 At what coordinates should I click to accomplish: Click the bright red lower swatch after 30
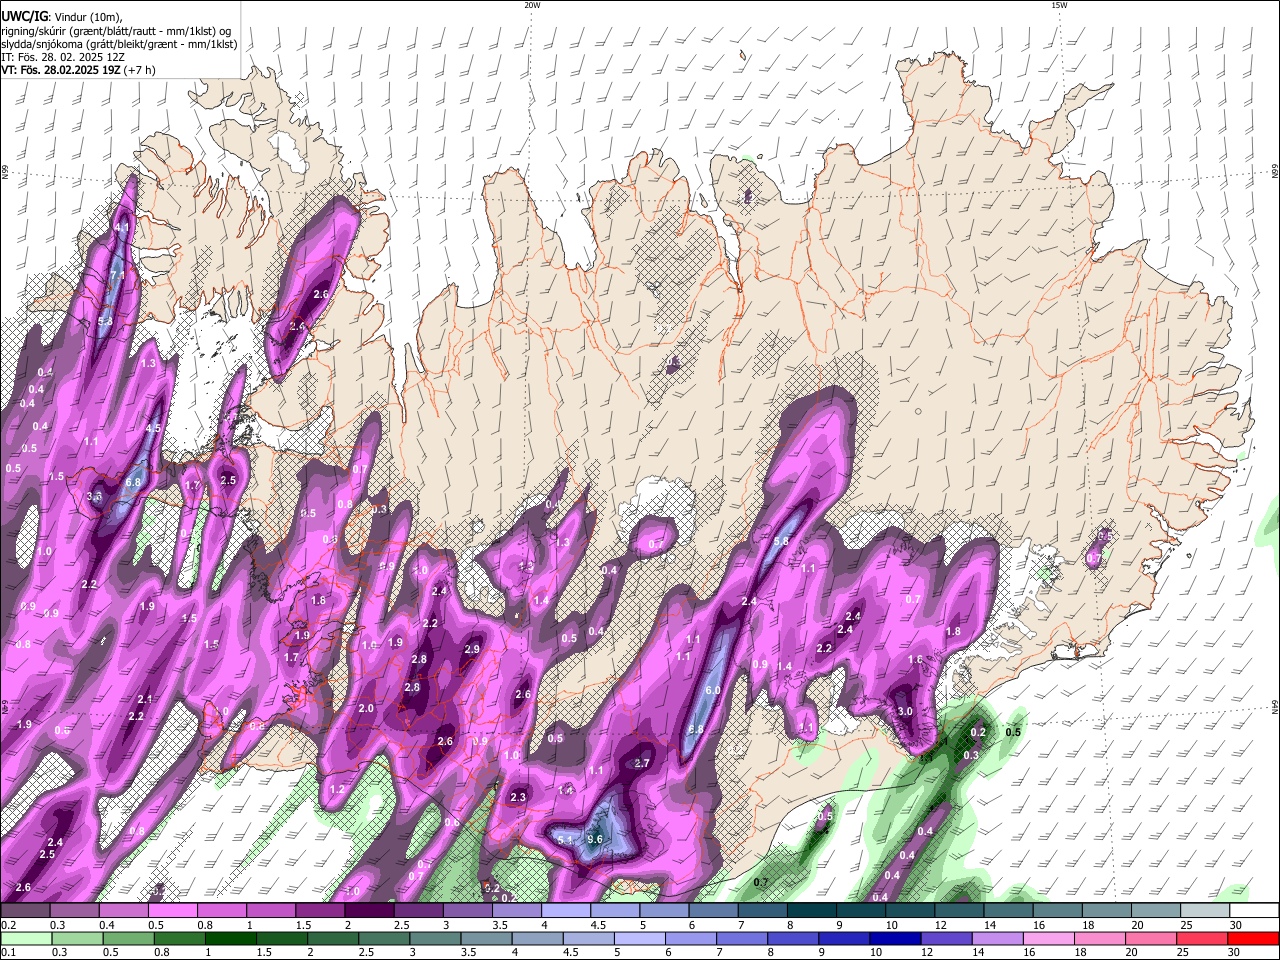pyautogui.click(x=1253, y=939)
